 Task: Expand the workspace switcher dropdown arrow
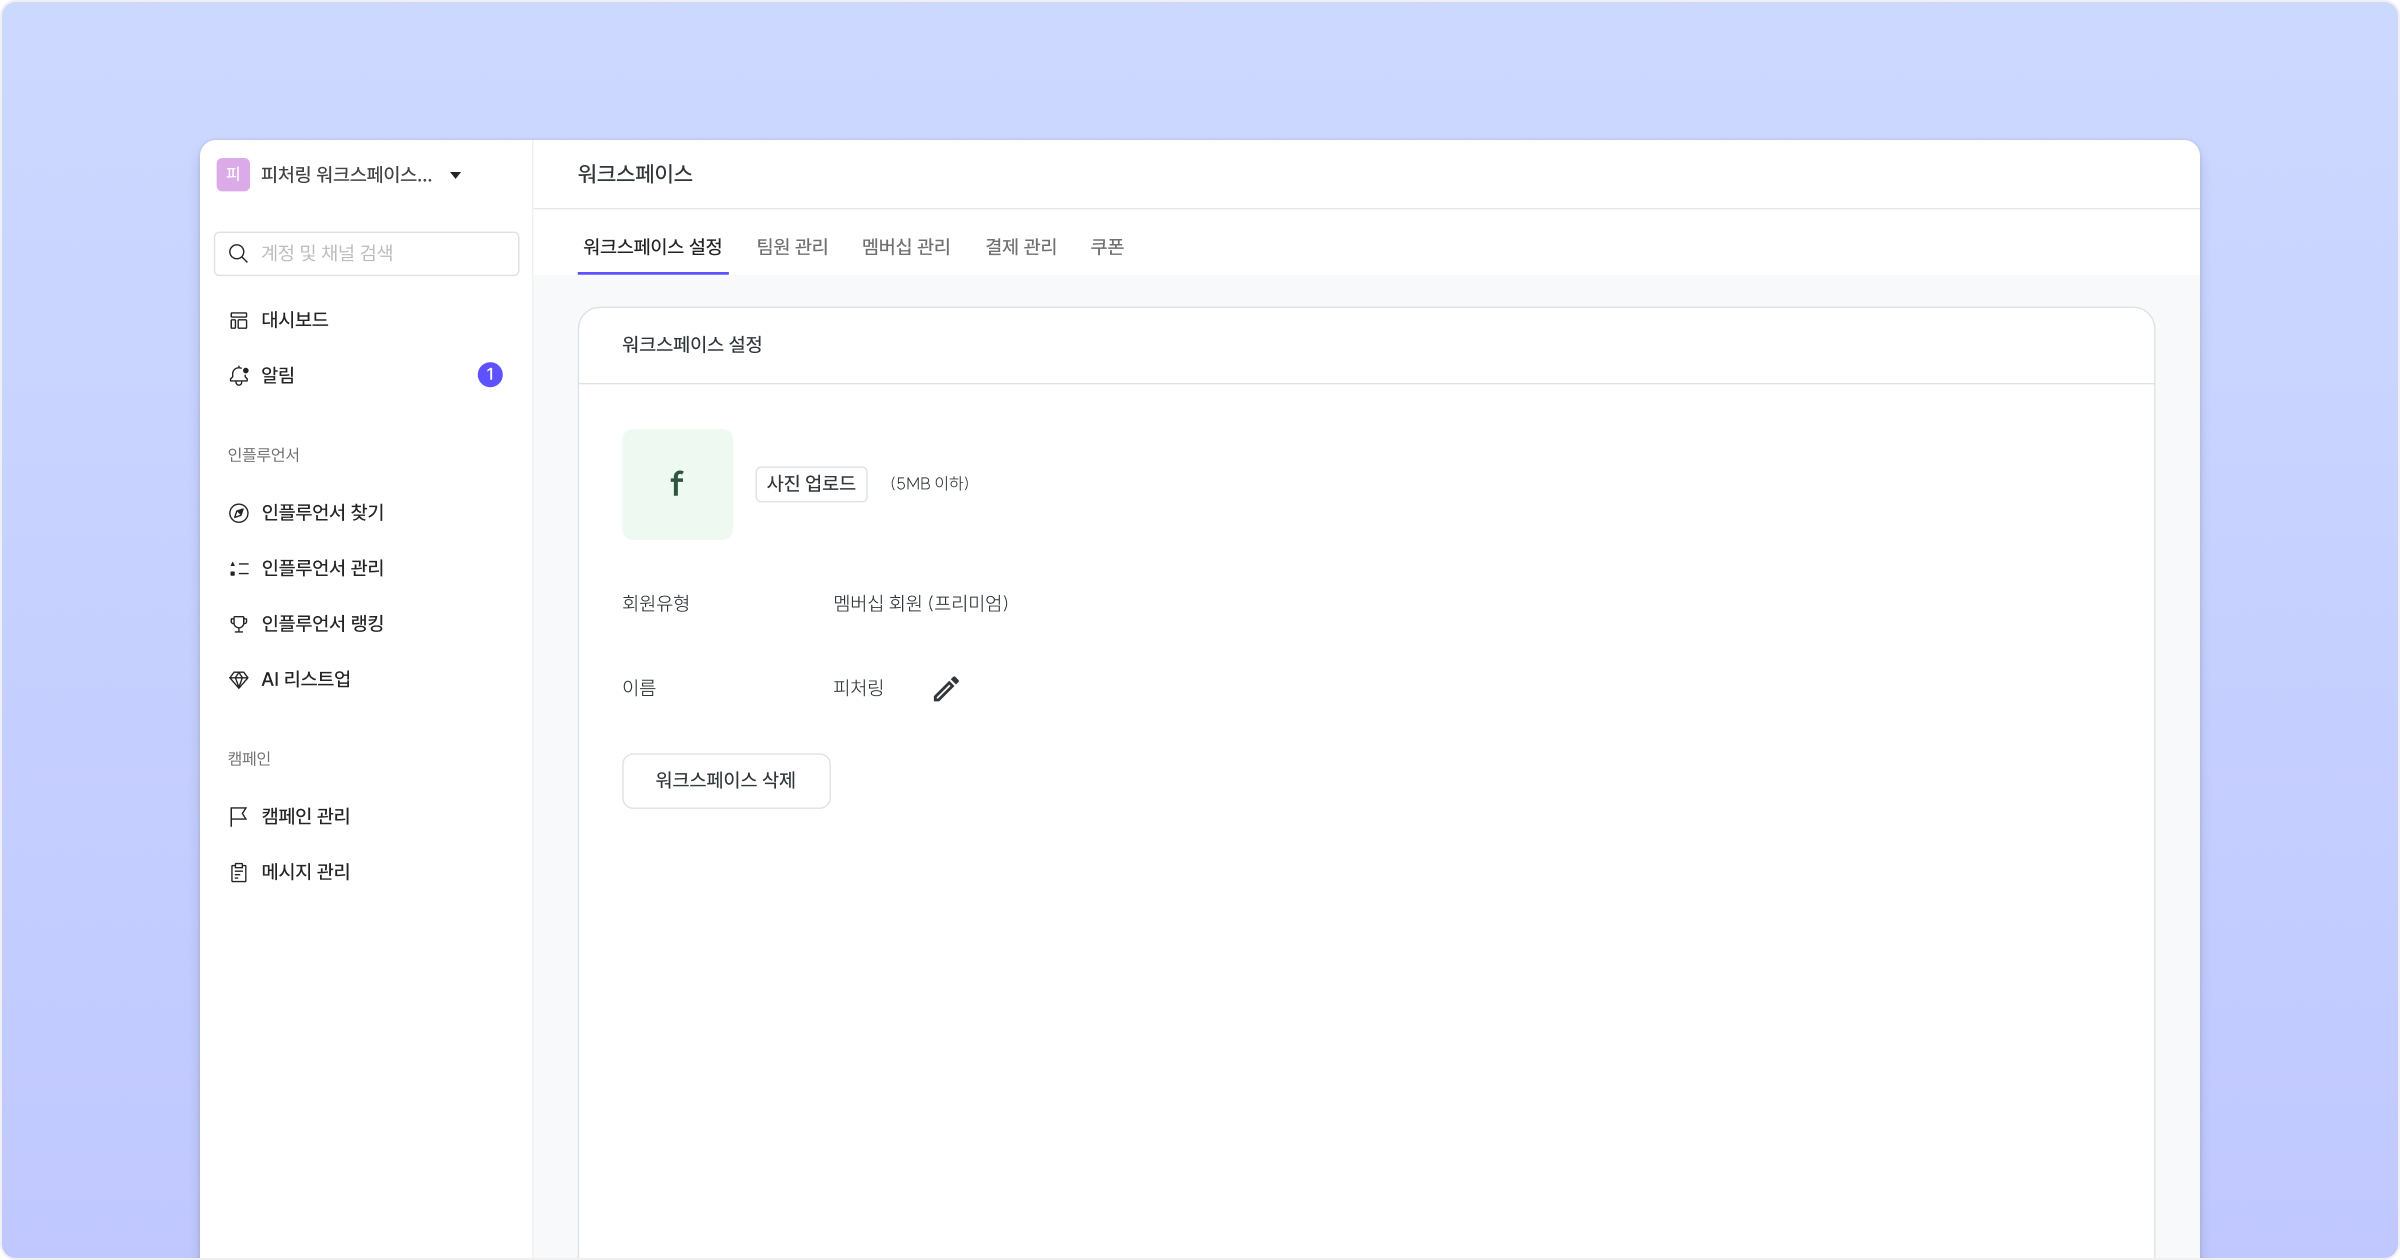point(456,176)
